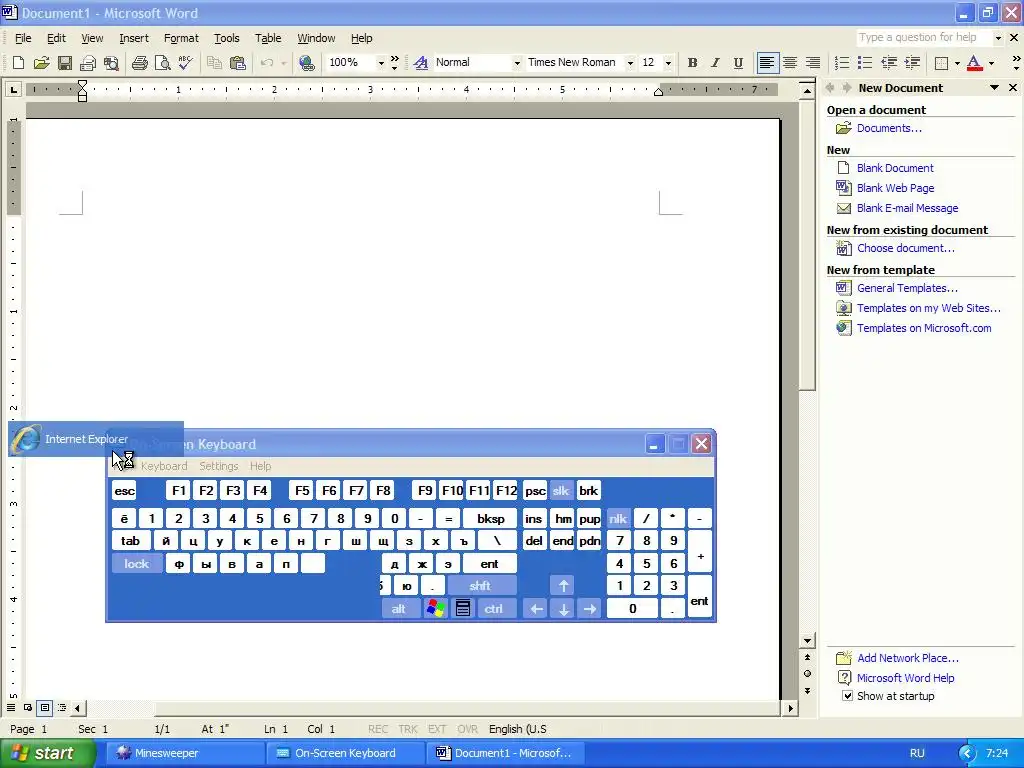Click the Windows logo key on On-Screen Keyboard
This screenshot has height=768, width=1024.
pos(435,609)
